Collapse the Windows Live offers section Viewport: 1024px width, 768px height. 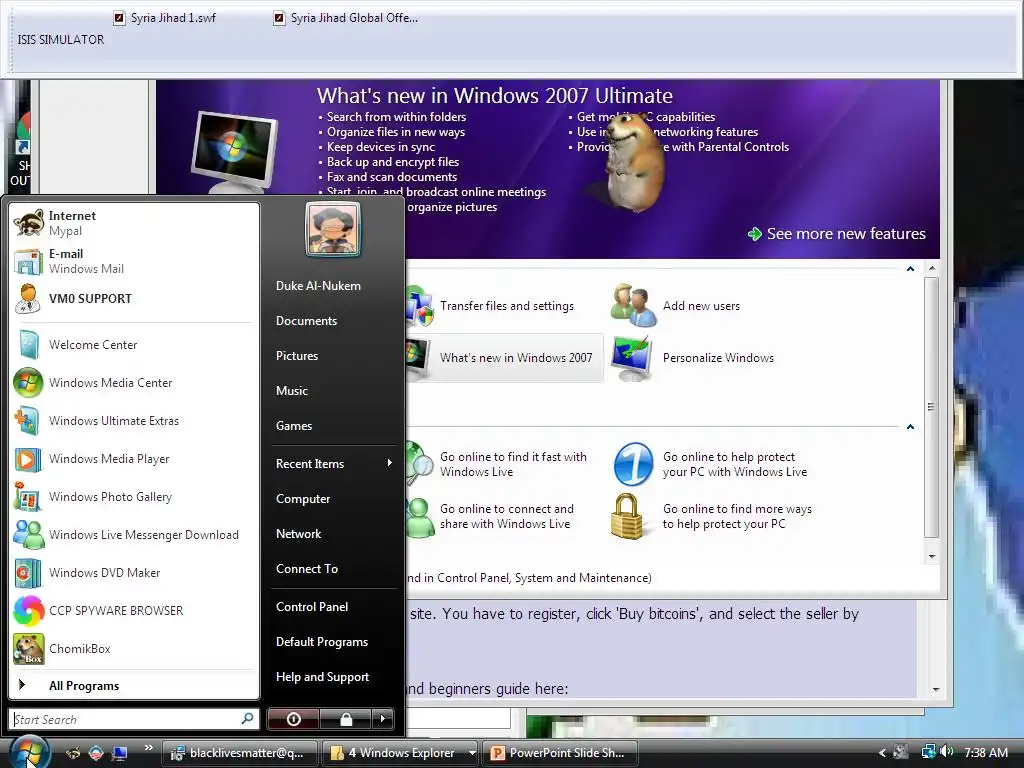pyautogui.click(x=910, y=427)
